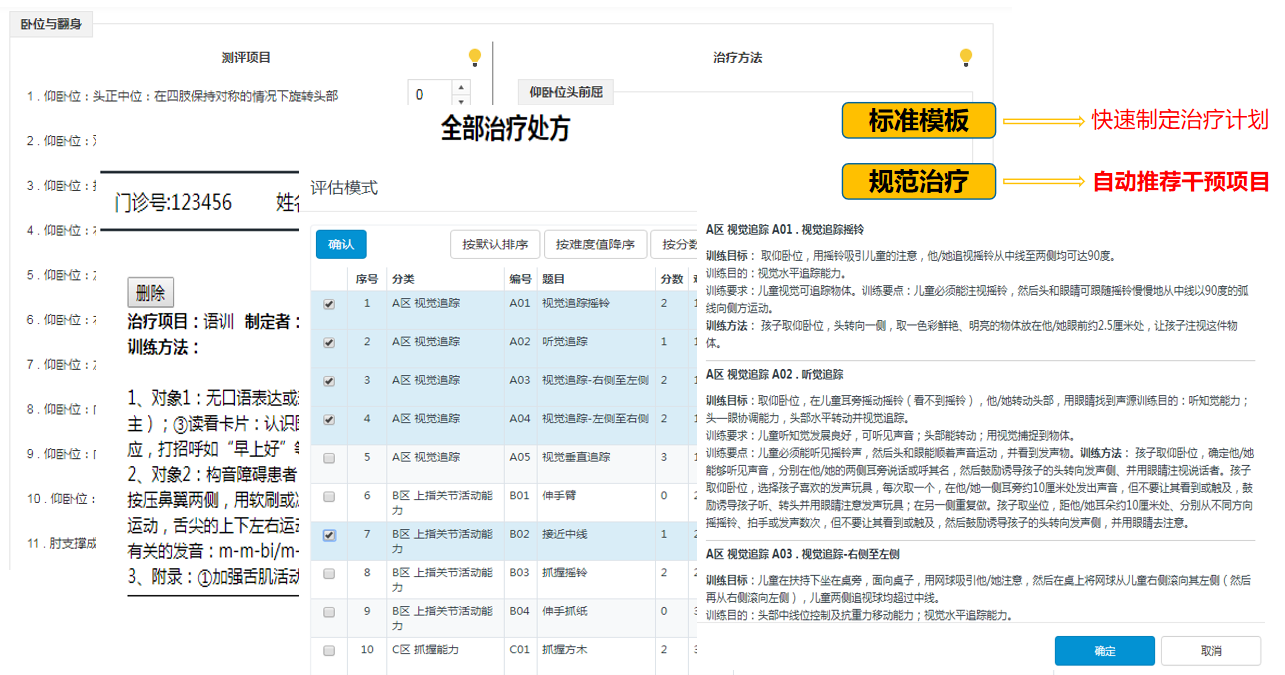Uncheck the 接近中线 row checkbox
1285x675 pixels.
(x=329, y=535)
